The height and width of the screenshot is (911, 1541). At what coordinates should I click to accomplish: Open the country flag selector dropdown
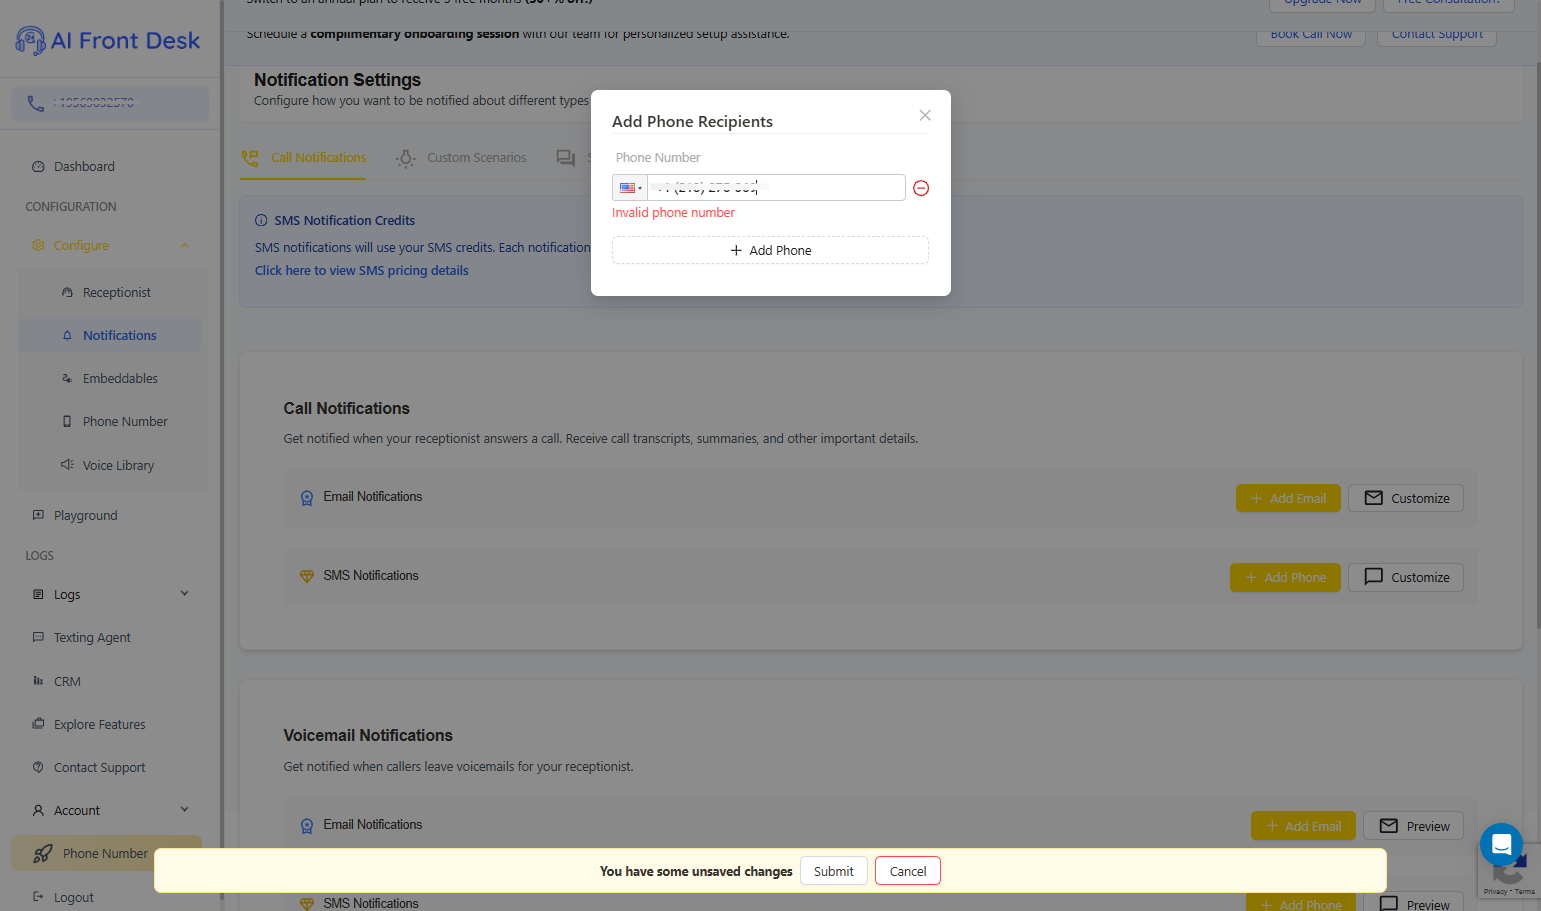click(x=630, y=188)
